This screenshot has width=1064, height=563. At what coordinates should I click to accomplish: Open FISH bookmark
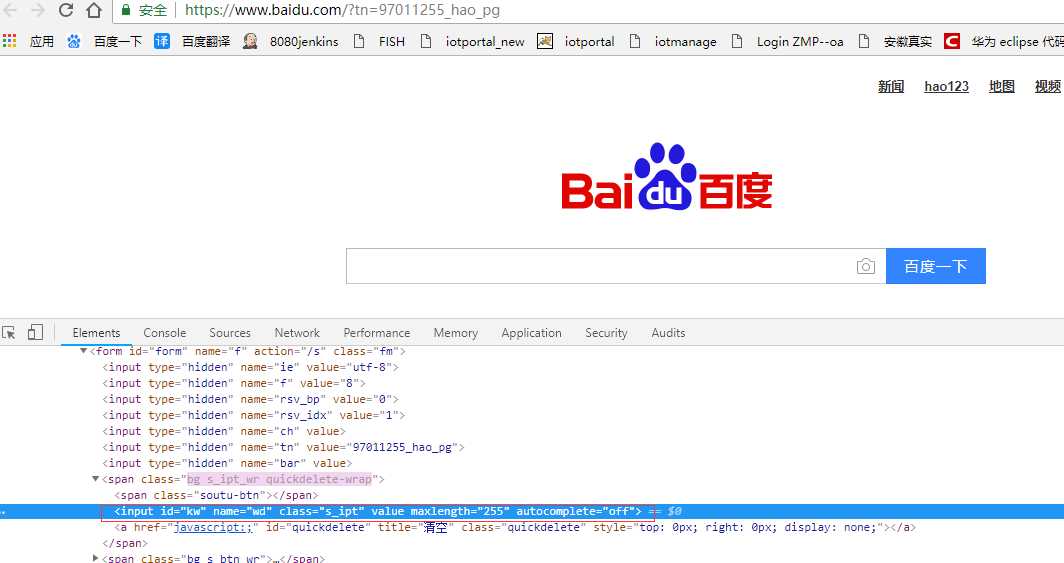tap(379, 41)
